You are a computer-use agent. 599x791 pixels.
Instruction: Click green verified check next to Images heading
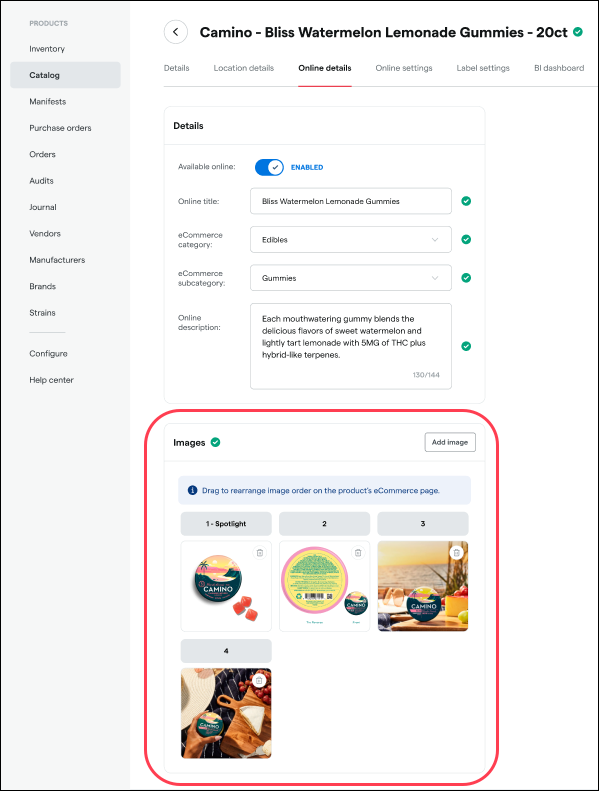[215, 442]
